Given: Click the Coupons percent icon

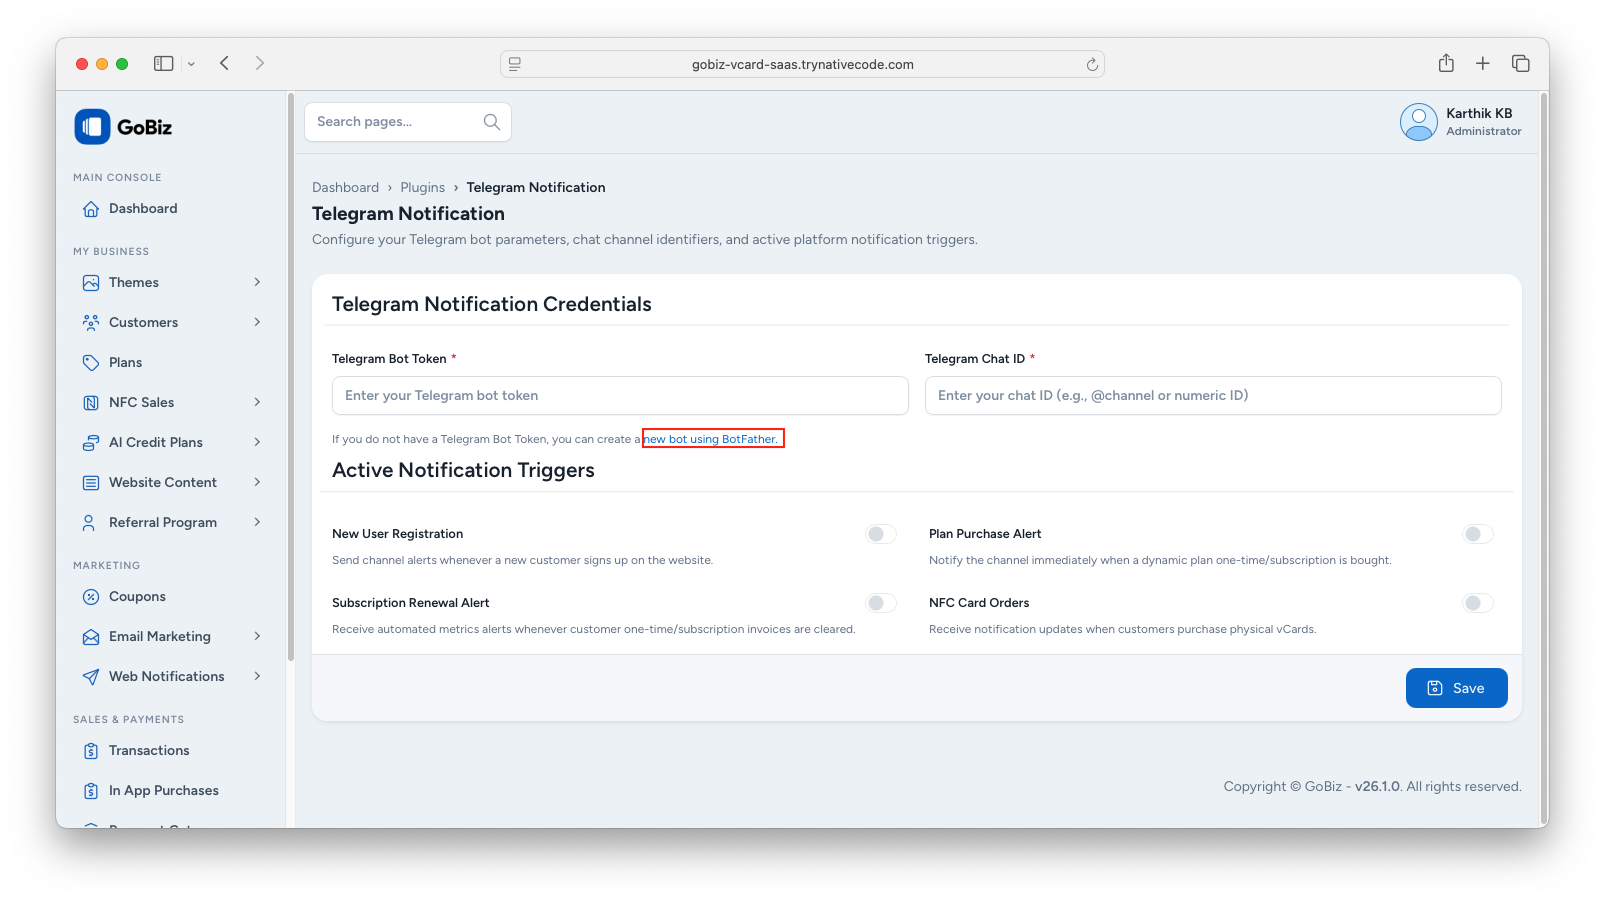Looking at the screenshot, I should click(x=91, y=597).
